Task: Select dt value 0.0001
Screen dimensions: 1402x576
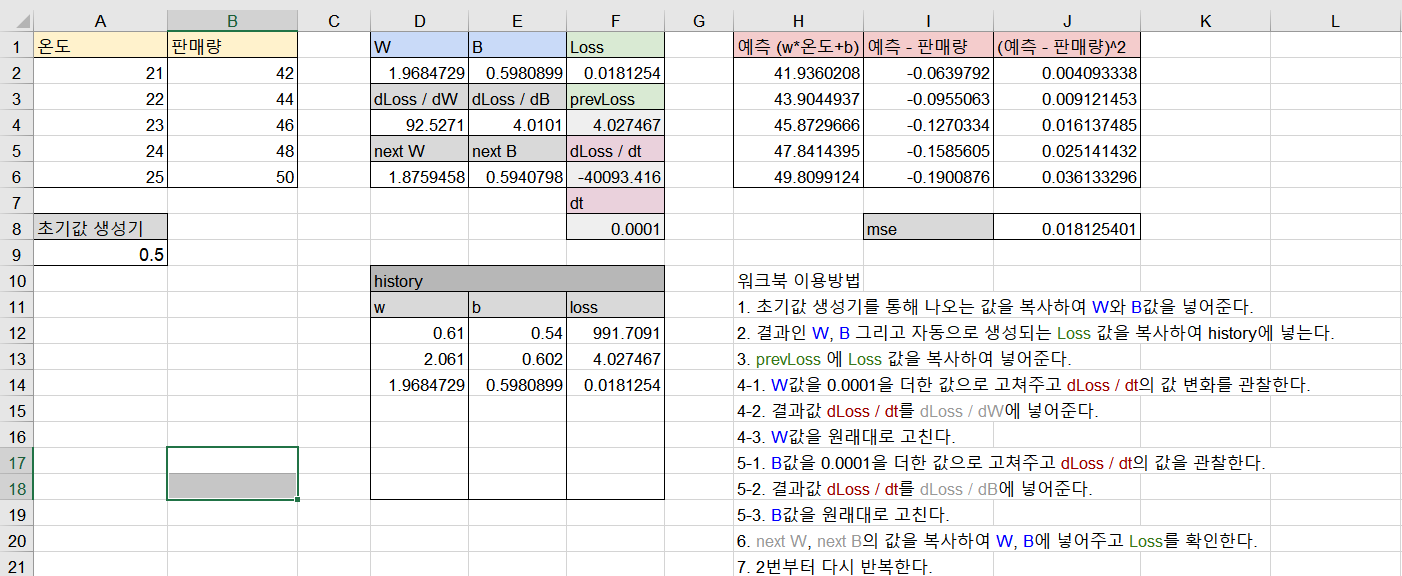Action: (x=615, y=228)
